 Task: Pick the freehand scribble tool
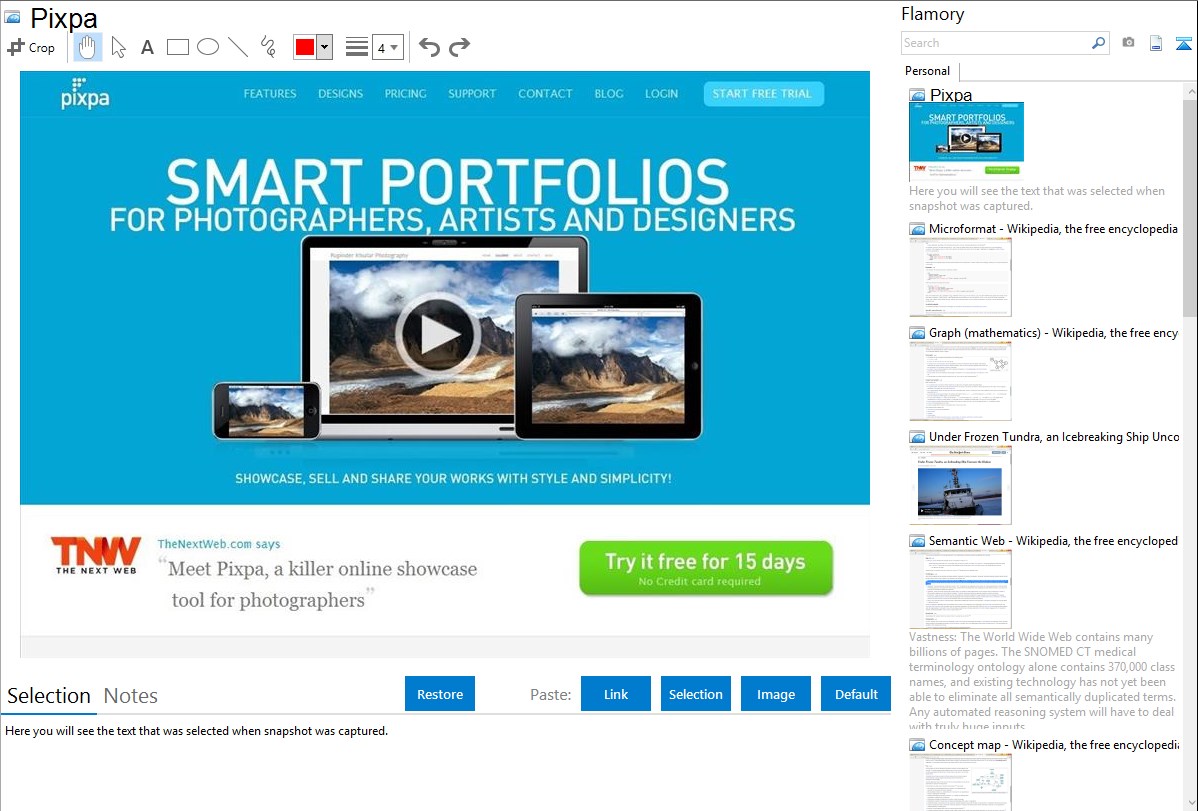pyautogui.click(x=268, y=47)
